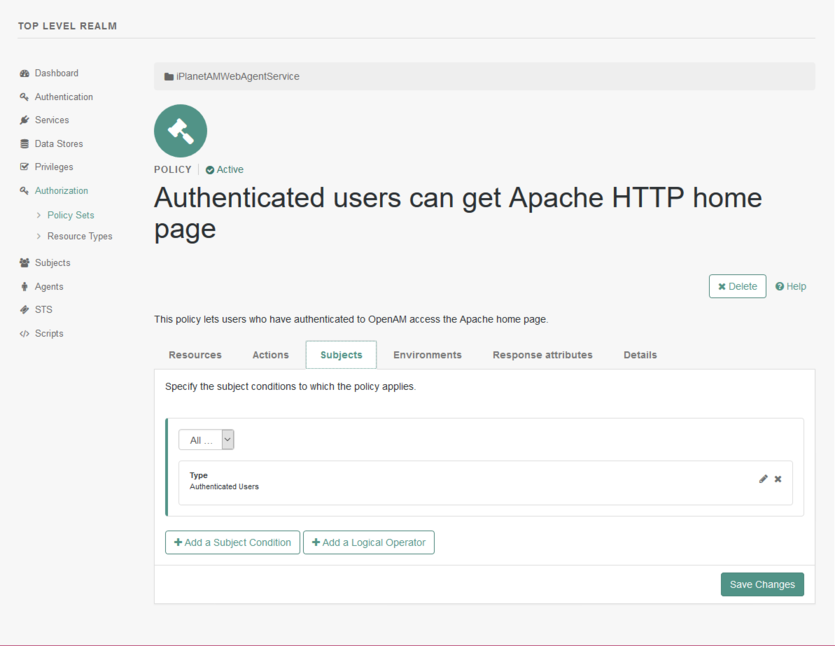This screenshot has height=646, width=835.
Task: Expand Policy Sets under Authorization
Action: (69, 214)
